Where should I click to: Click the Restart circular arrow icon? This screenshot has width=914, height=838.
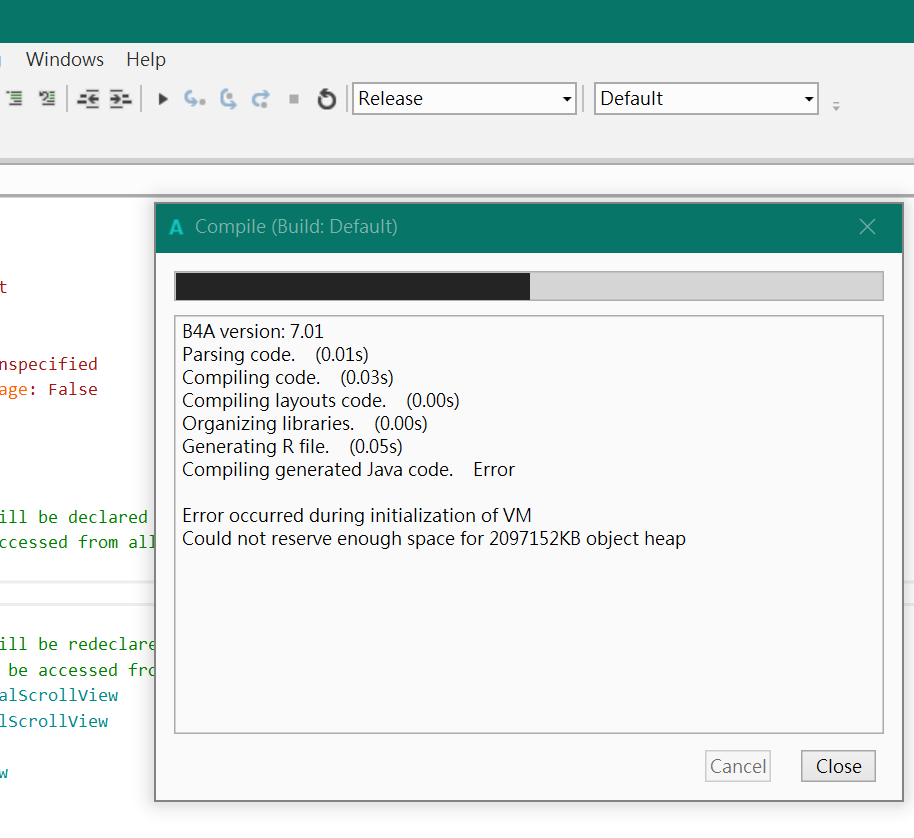(x=326, y=99)
